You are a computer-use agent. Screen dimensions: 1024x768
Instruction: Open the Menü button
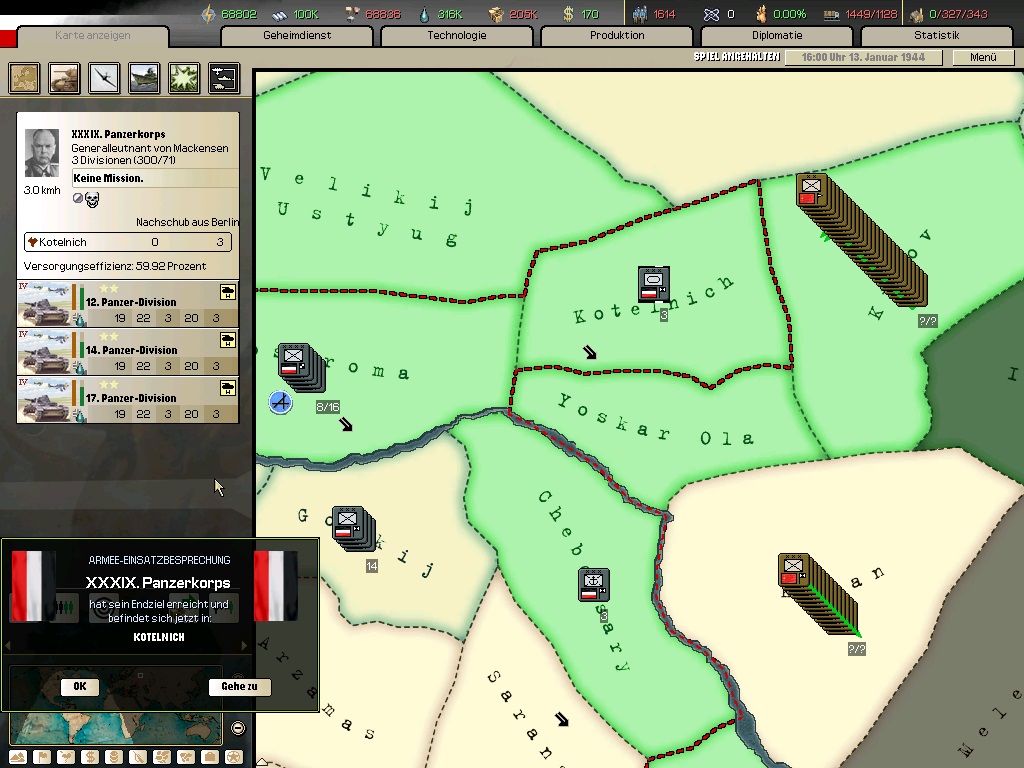pos(984,57)
